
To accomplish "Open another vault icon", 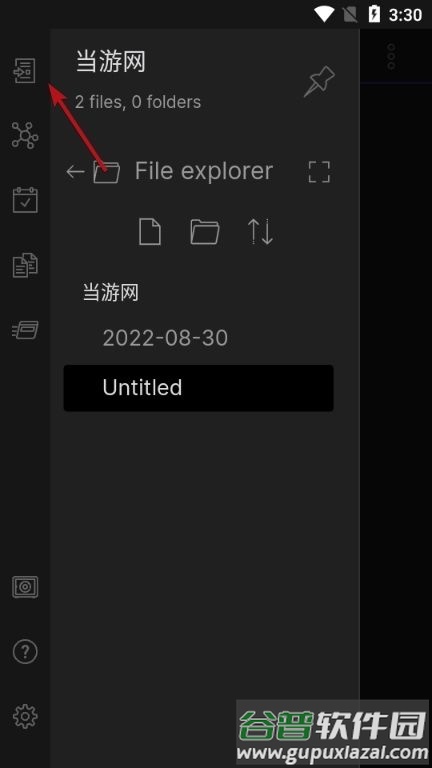I will pyautogui.click(x=25, y=586).
